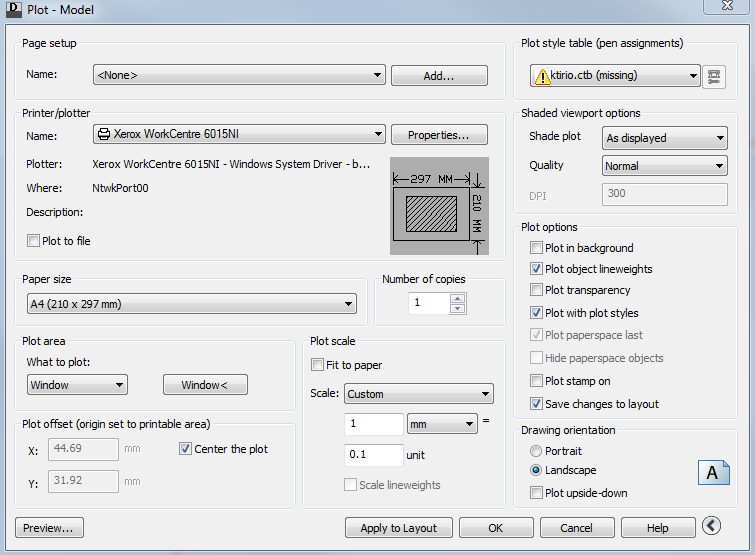This screenshot has width=755, height=555.
Task: Close the Plot dialog window
Action: (727, 6)
